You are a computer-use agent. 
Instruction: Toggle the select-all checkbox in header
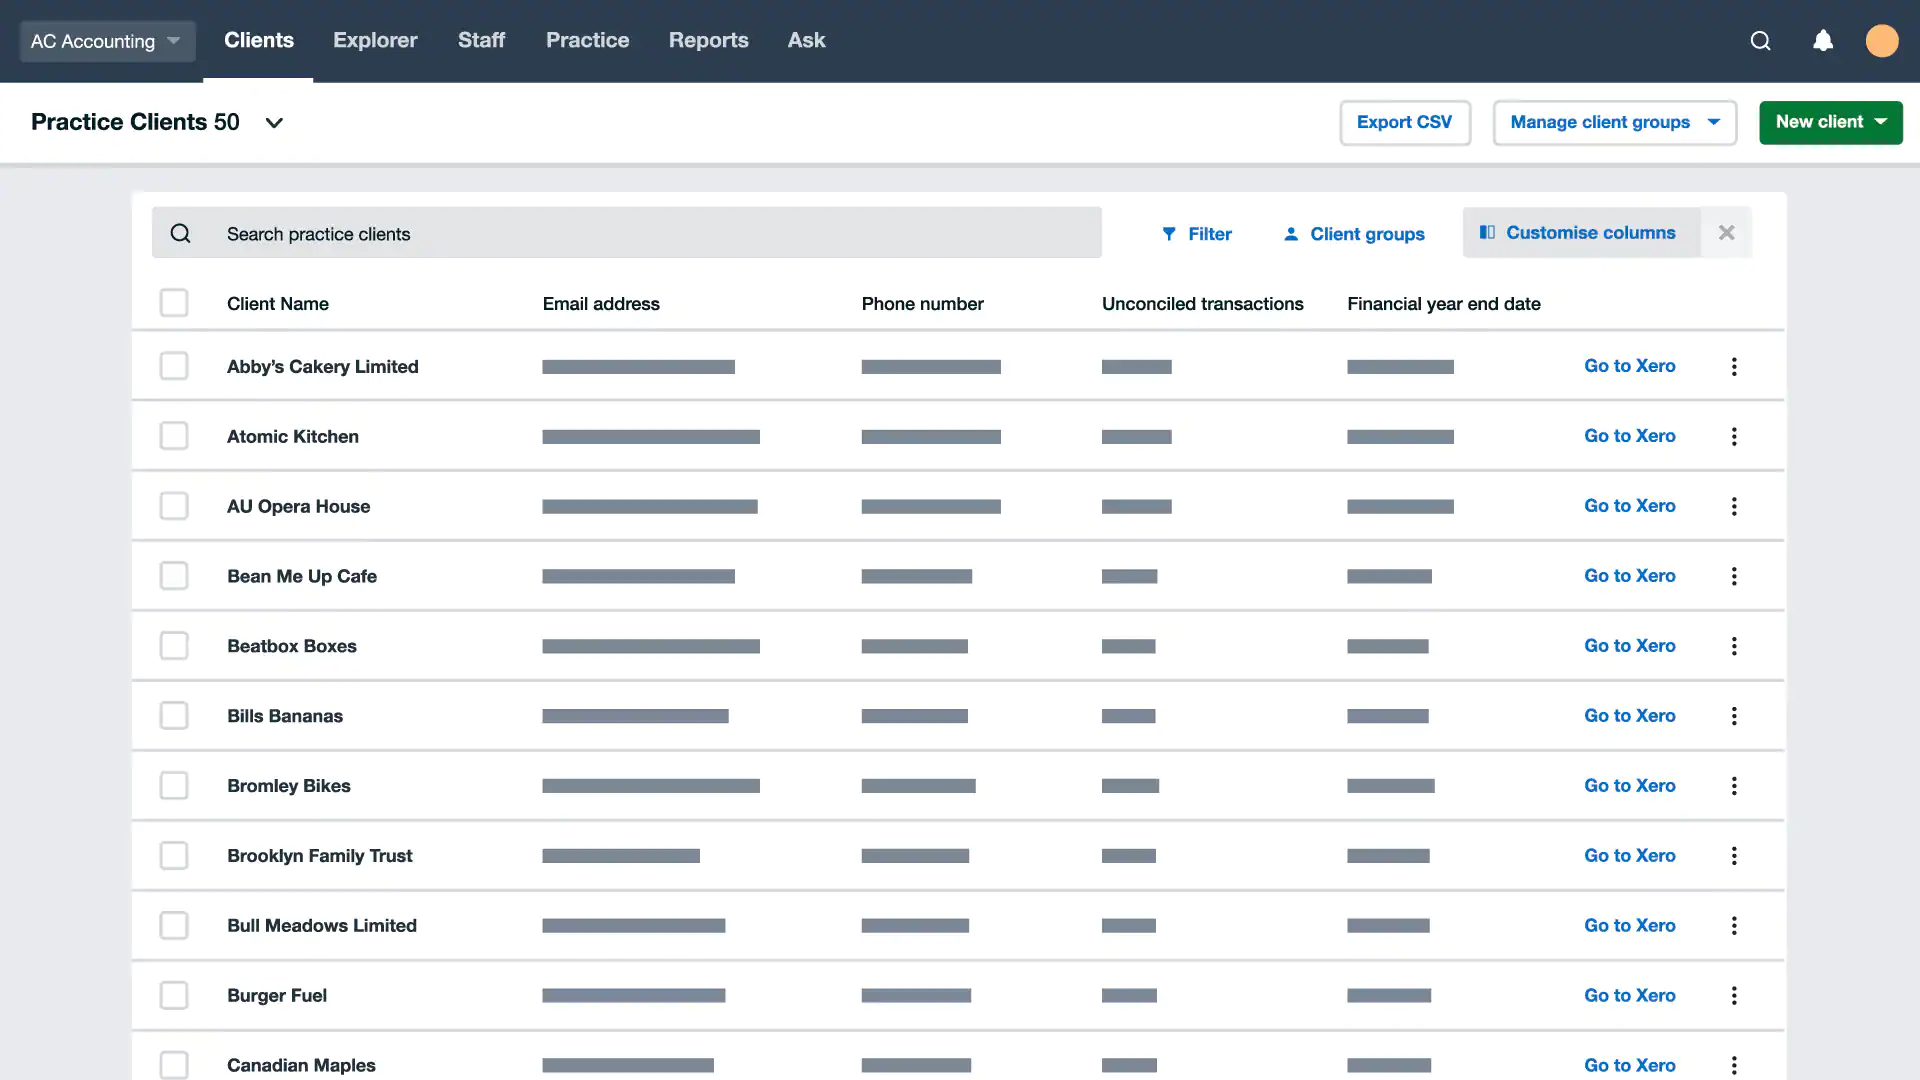click(x=174, y=303)
